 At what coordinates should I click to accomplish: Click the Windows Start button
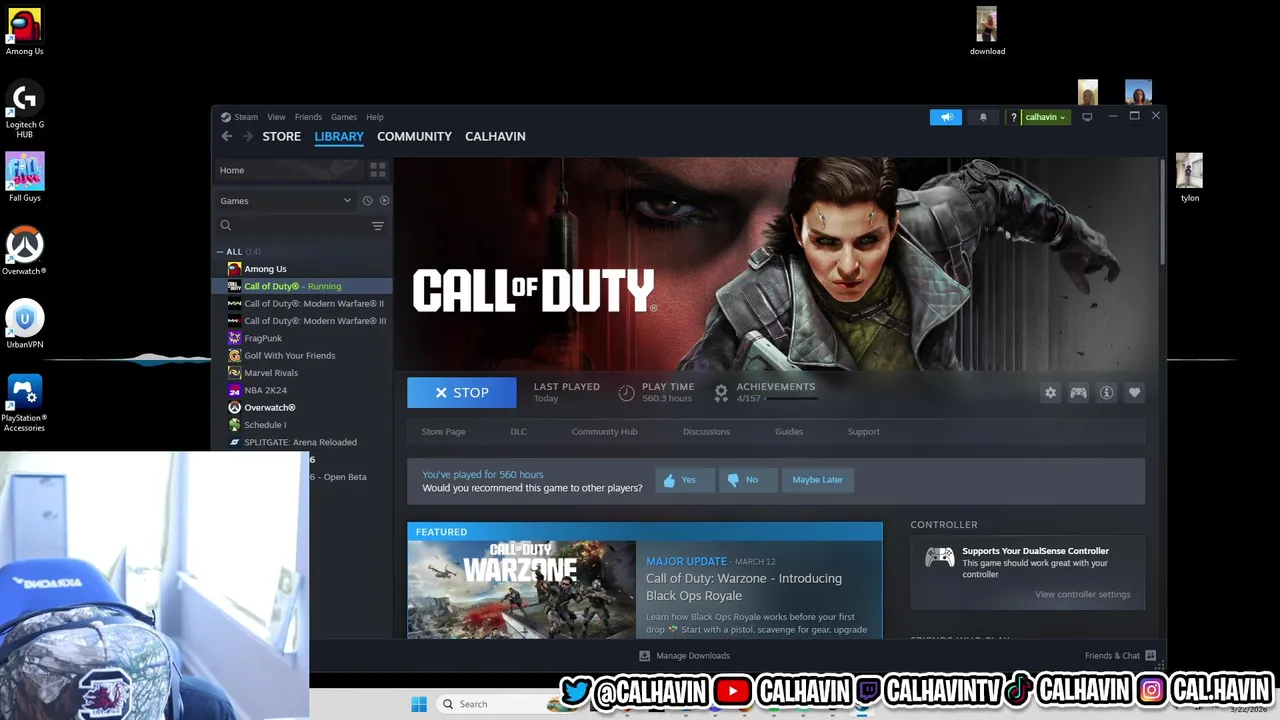419,704
